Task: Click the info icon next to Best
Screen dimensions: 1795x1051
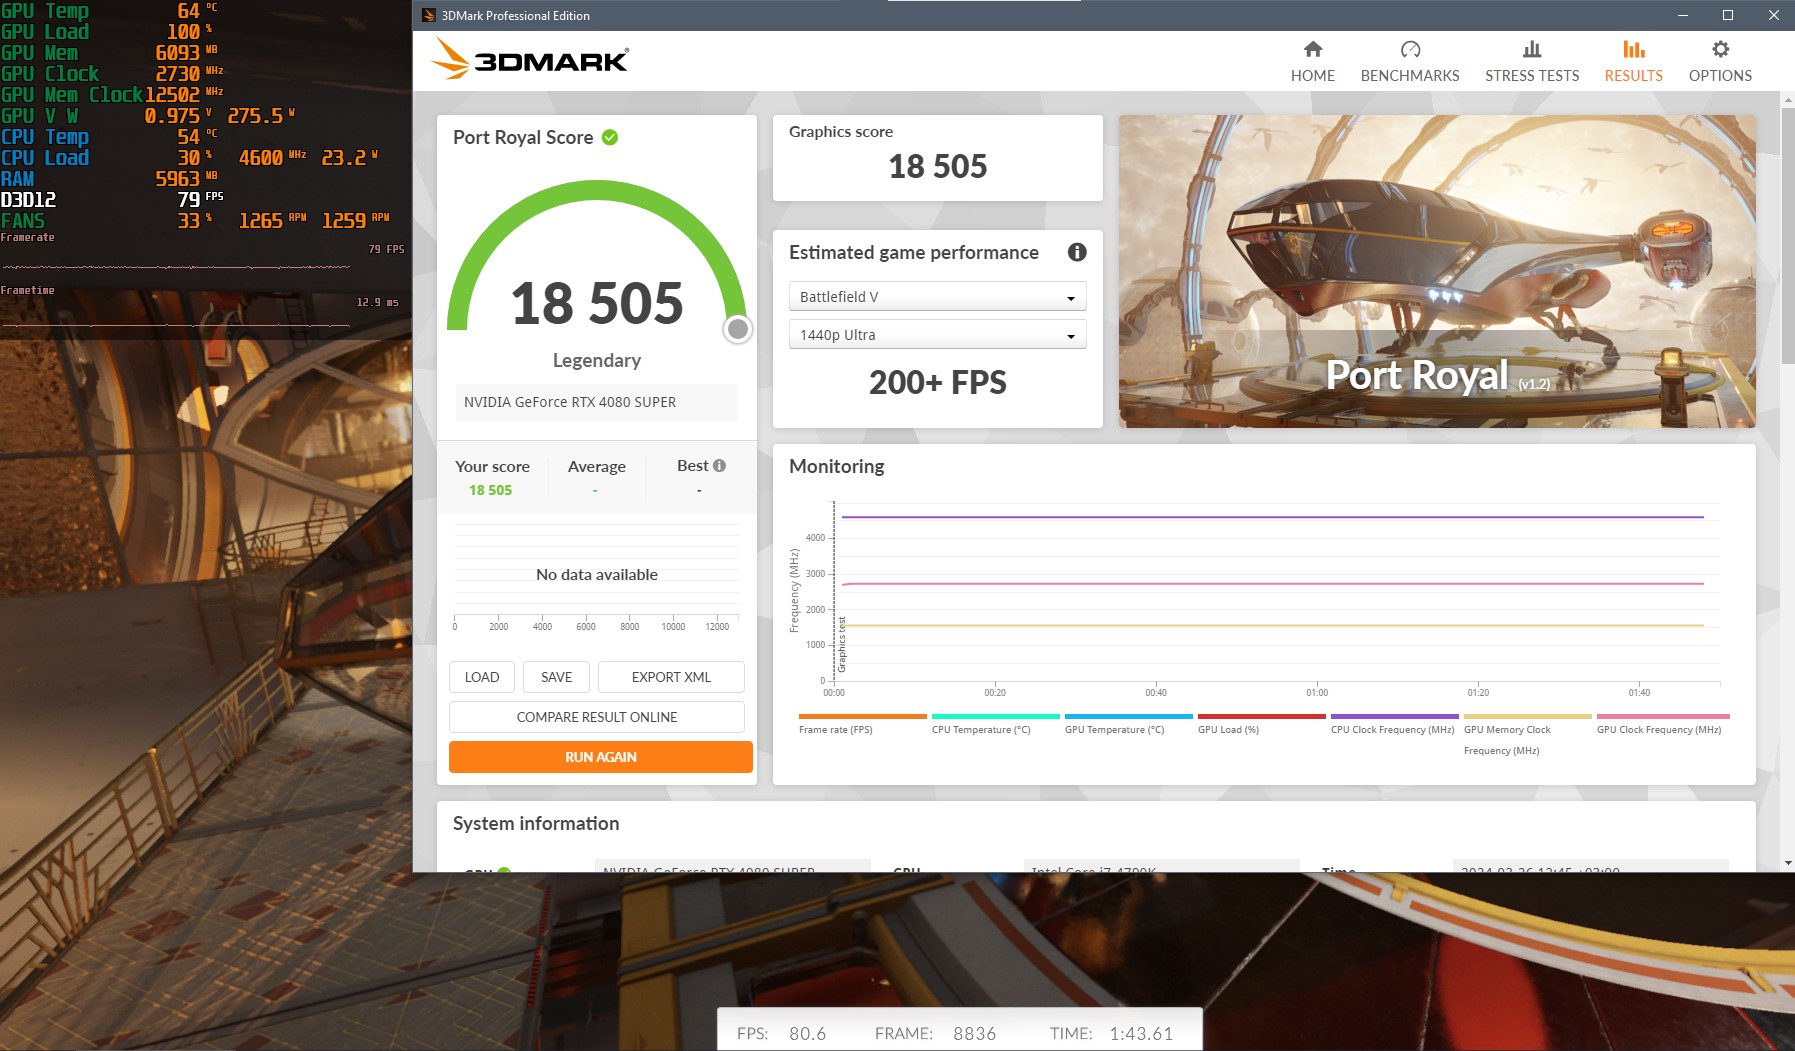Action: (x=719, y=465)
